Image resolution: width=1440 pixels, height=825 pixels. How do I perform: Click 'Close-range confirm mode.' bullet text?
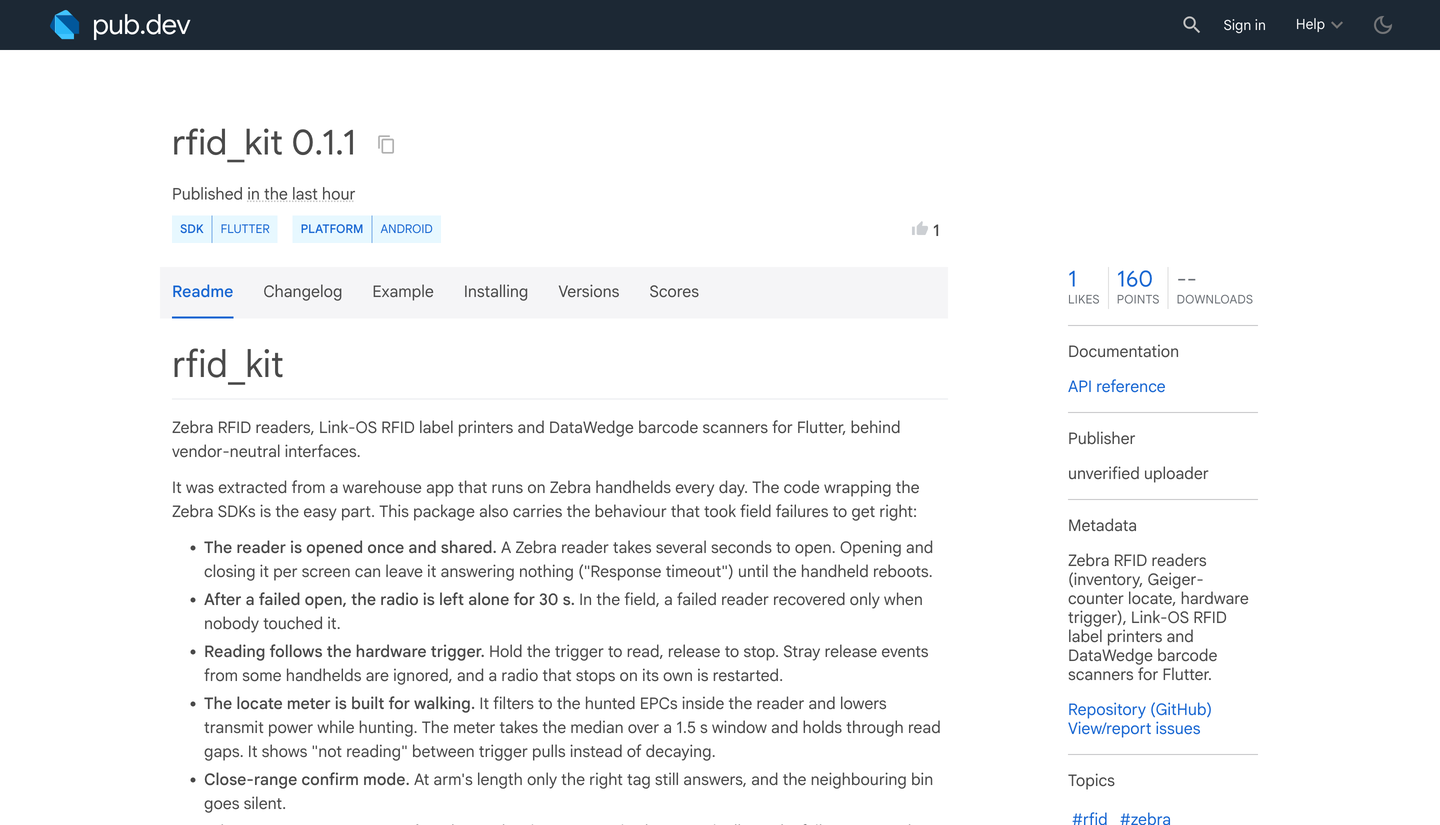[x=306, y=779]
